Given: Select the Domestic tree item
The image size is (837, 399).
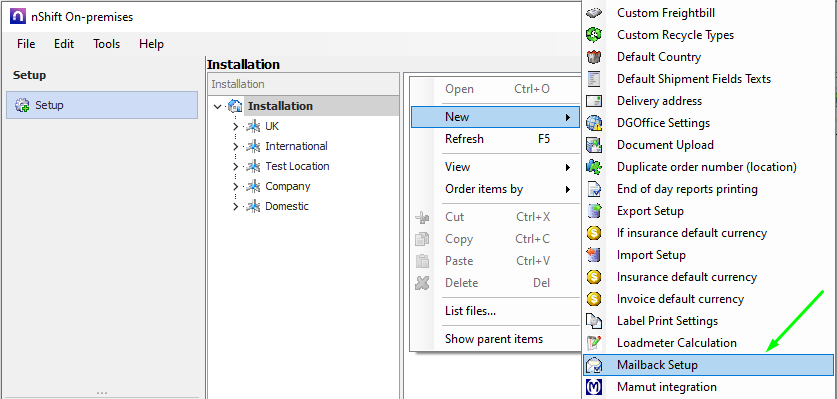Looking at the screenshot, I should click(287, 206).
